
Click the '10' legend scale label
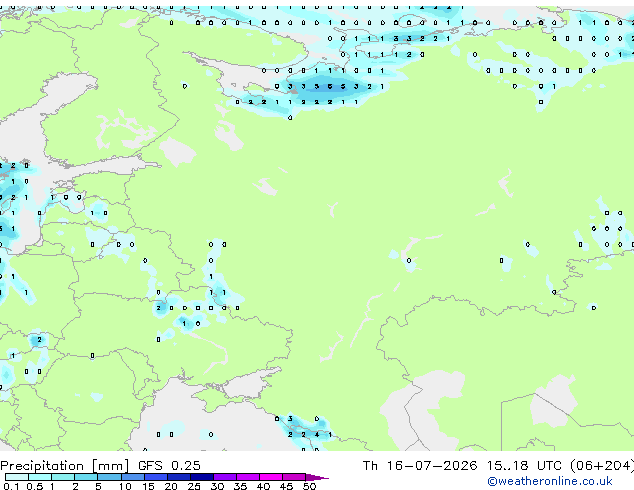(125, 486)
